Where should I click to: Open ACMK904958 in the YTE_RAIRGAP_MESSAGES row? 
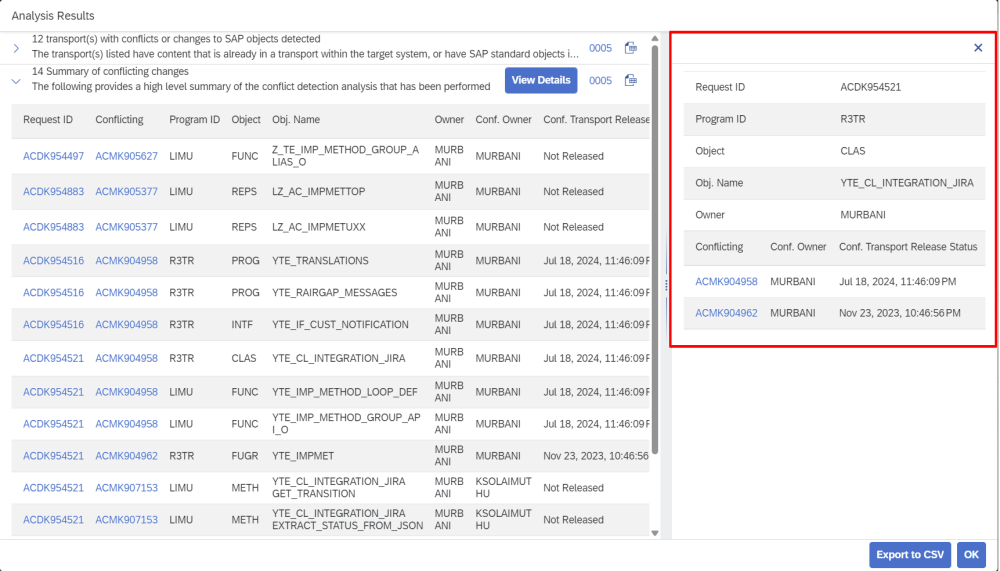(x=126, y=292)
